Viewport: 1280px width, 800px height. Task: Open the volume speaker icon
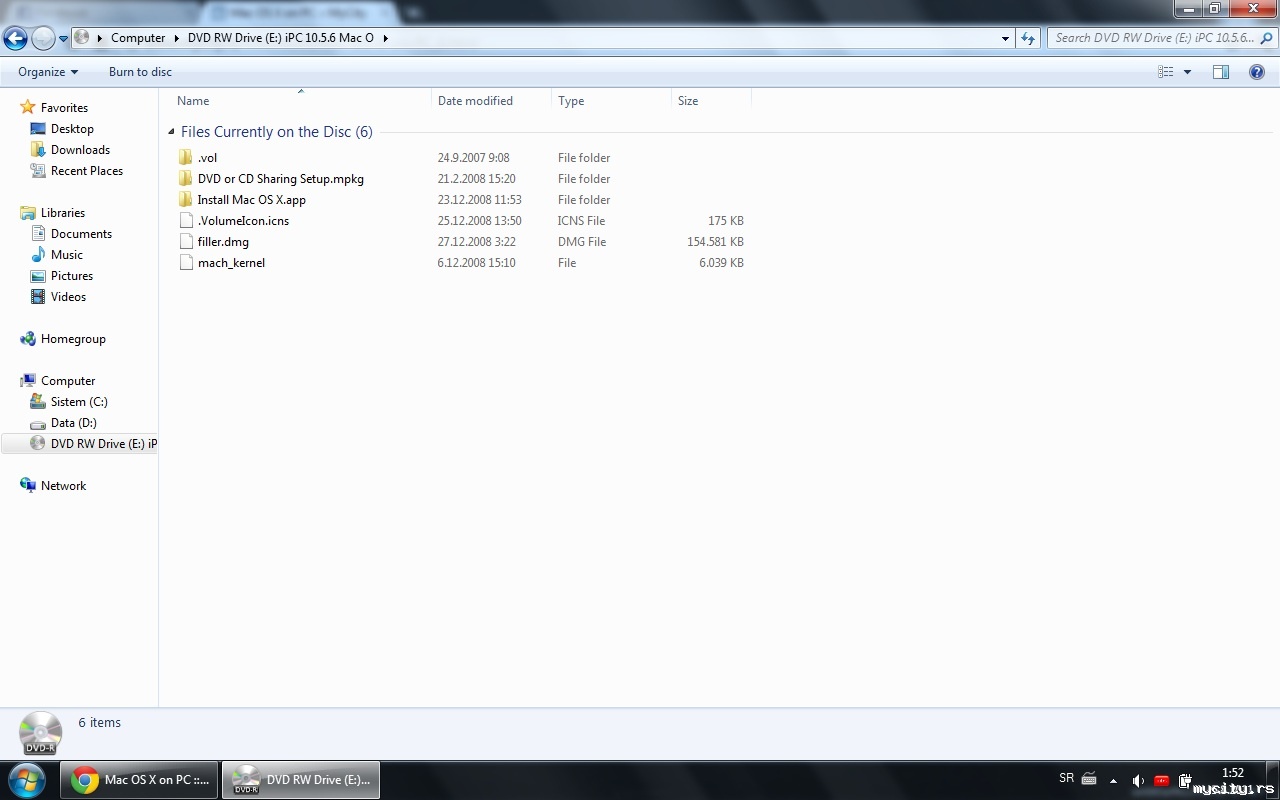click(1138, 781)
